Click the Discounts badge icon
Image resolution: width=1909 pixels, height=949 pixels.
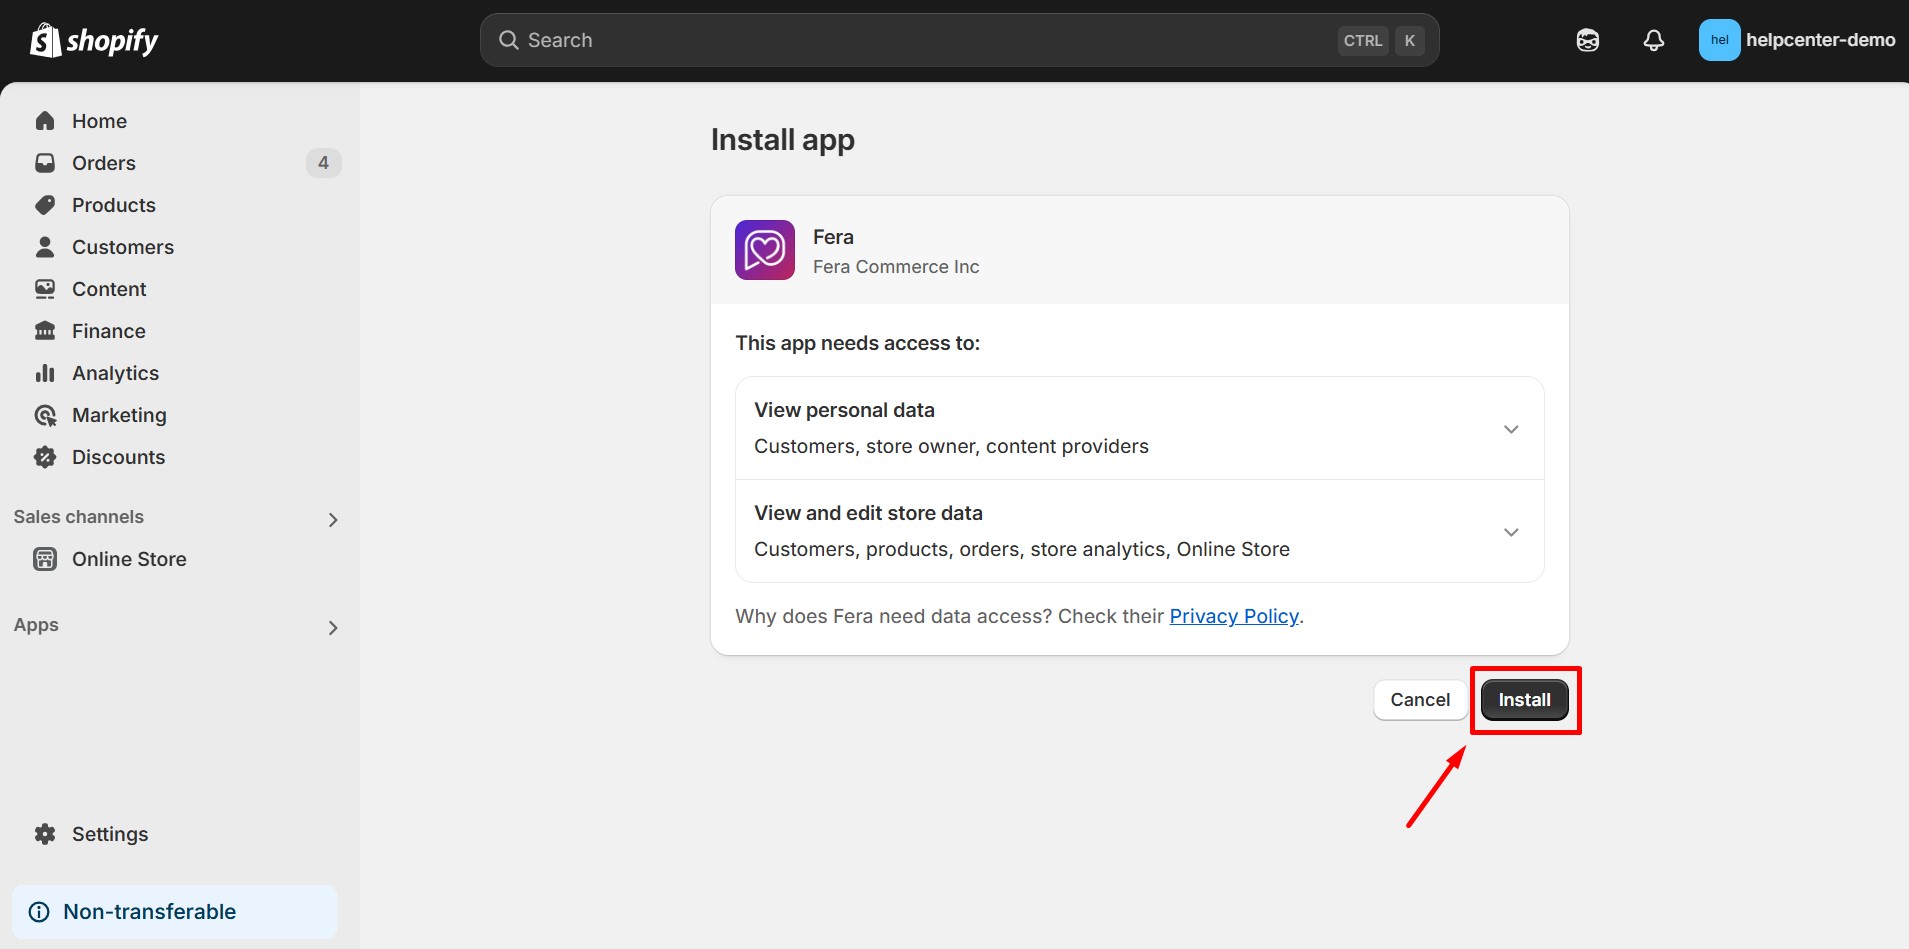(45, 457)
